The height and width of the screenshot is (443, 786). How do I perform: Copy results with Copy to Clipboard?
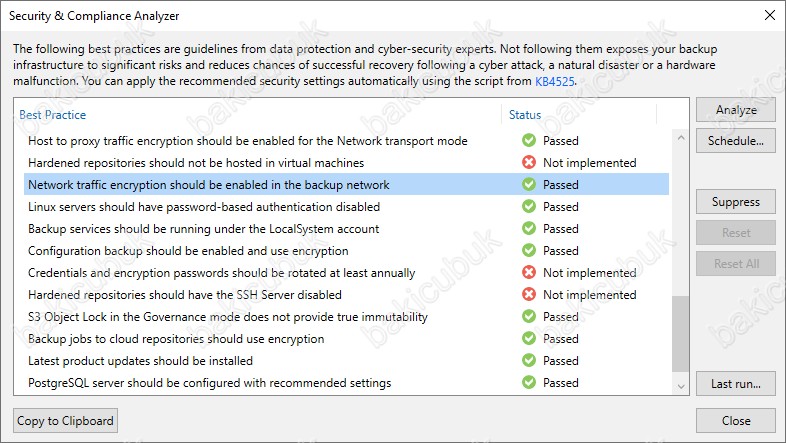click(66, 420)
